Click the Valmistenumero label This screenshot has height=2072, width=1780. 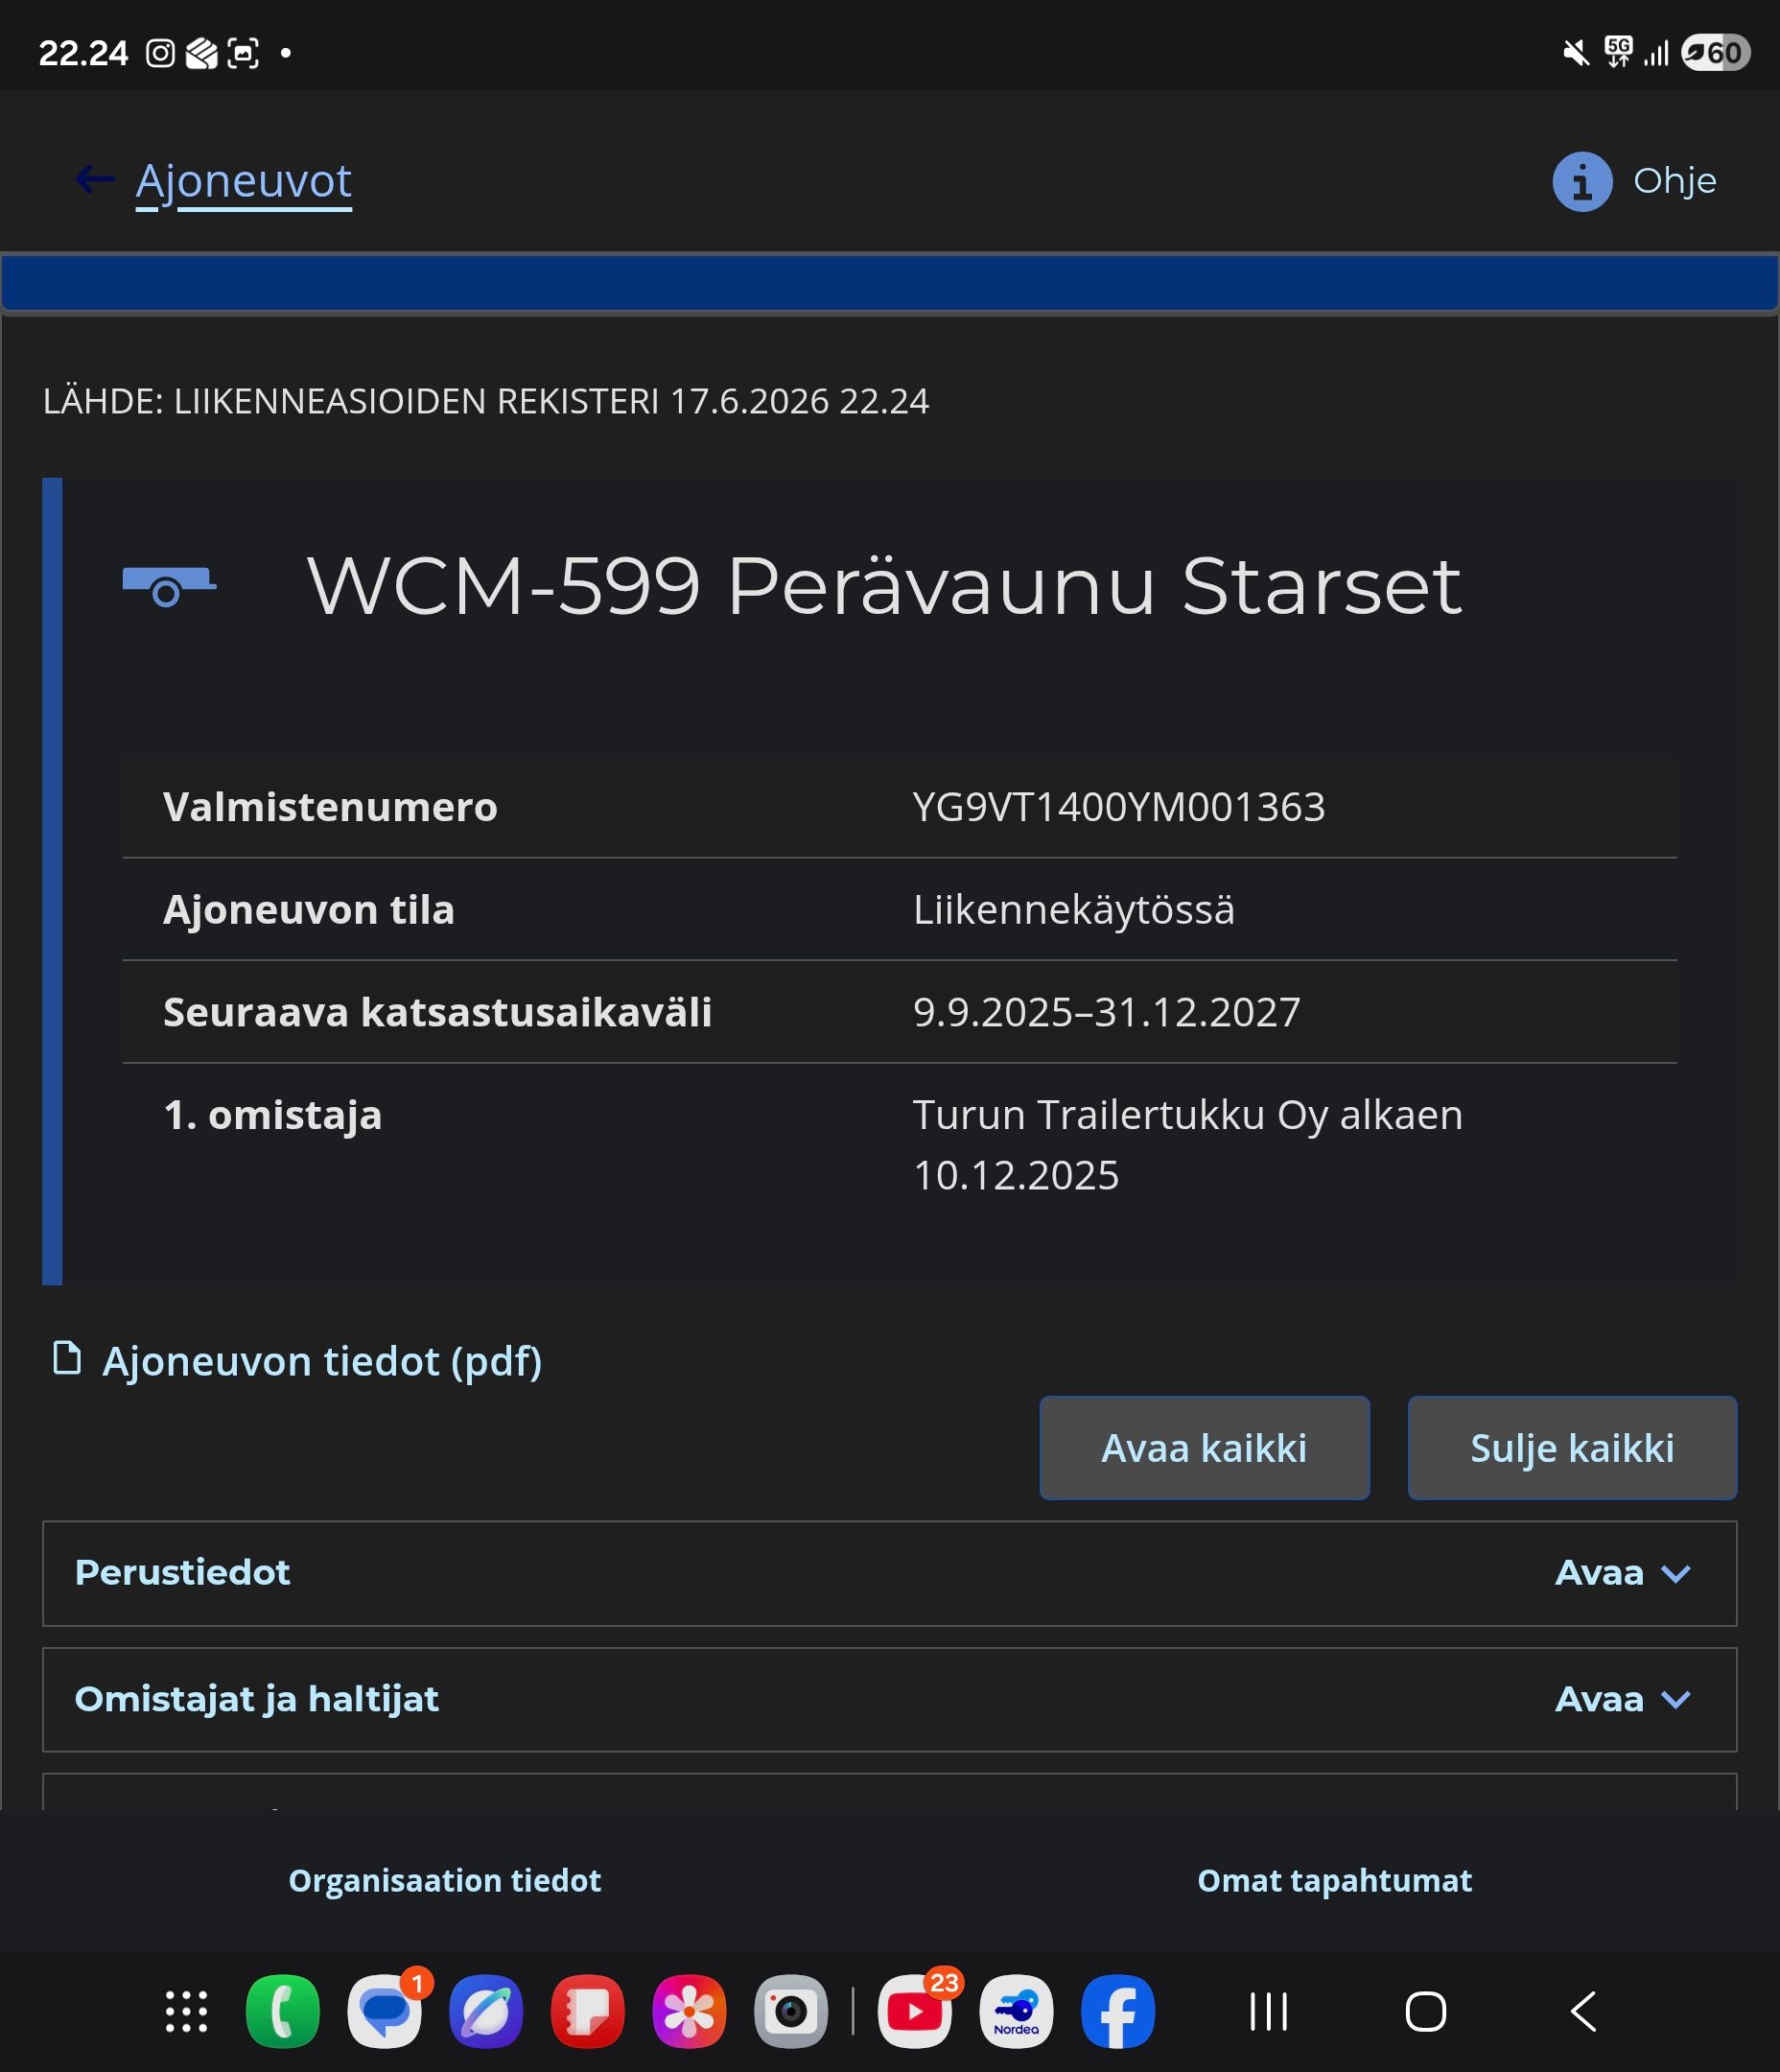coord(330,807)
